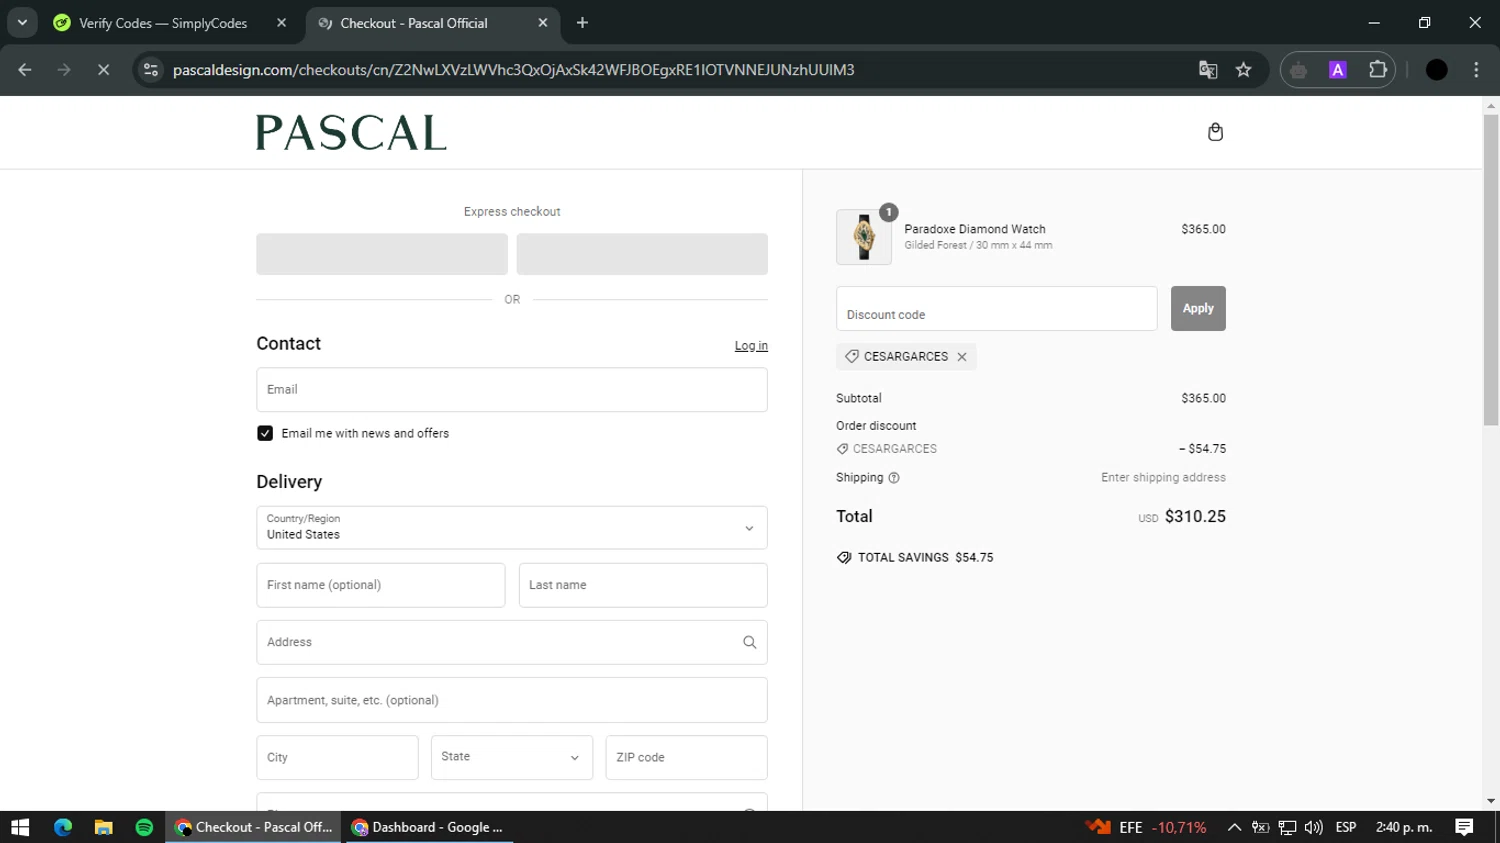Click the City field

(337, 757)
